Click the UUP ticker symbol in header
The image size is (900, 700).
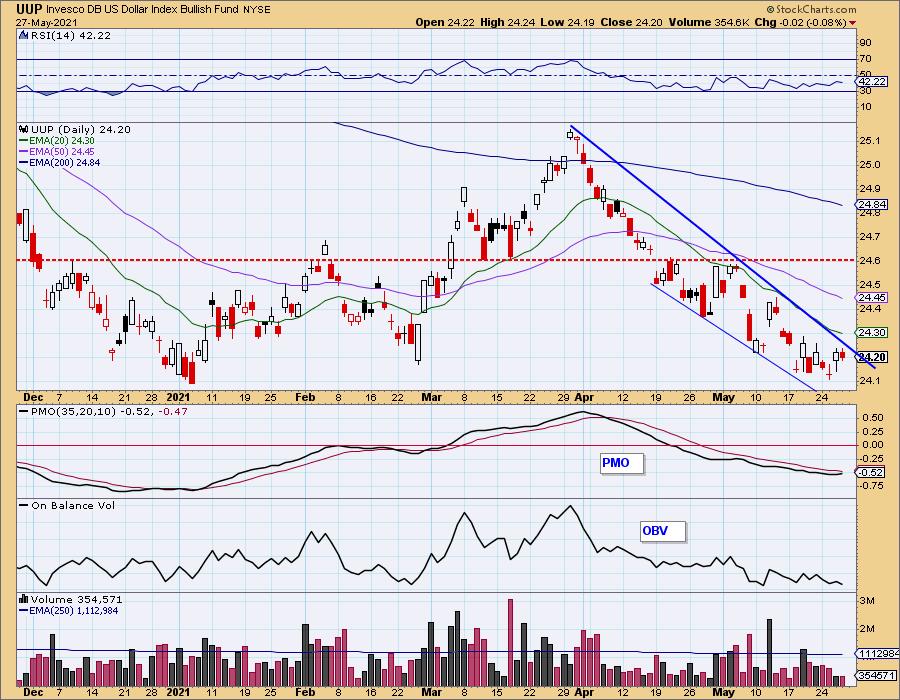pos(29,9)
